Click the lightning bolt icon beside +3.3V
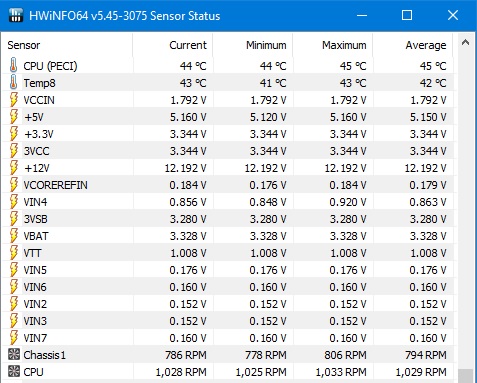The width and height of the screenshot is (477, 383). (x=14, y=134)
